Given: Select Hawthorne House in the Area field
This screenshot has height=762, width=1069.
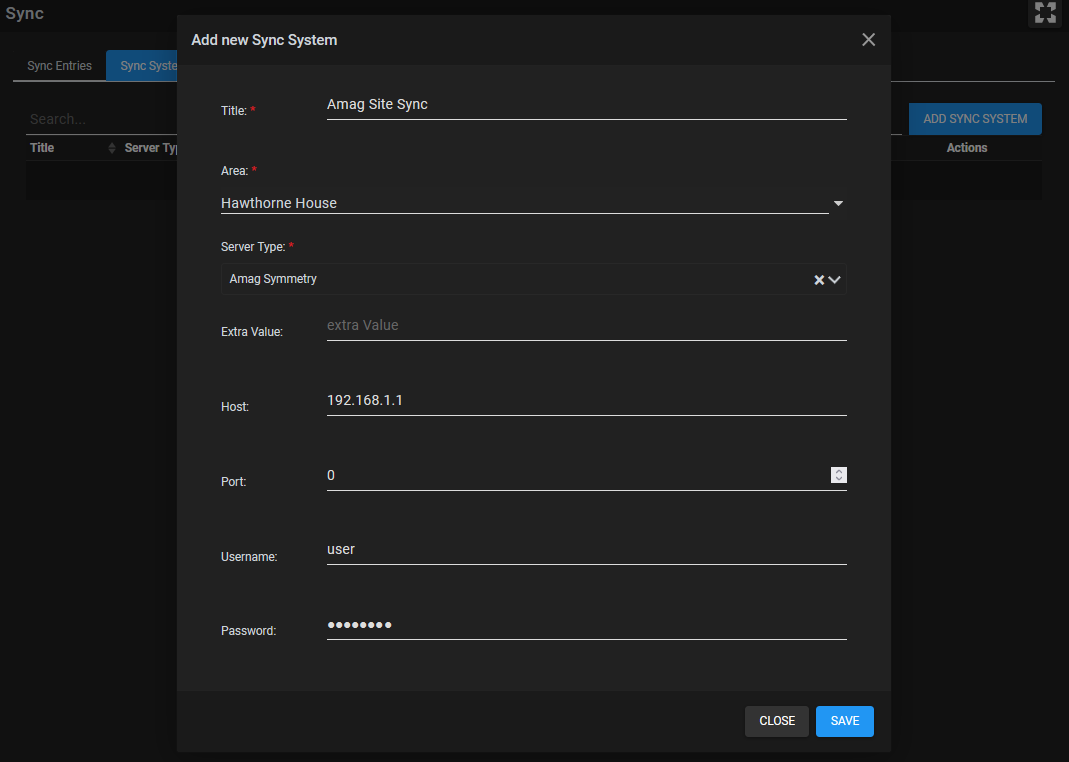Looking at the screenshot, I should click(524, 203).
